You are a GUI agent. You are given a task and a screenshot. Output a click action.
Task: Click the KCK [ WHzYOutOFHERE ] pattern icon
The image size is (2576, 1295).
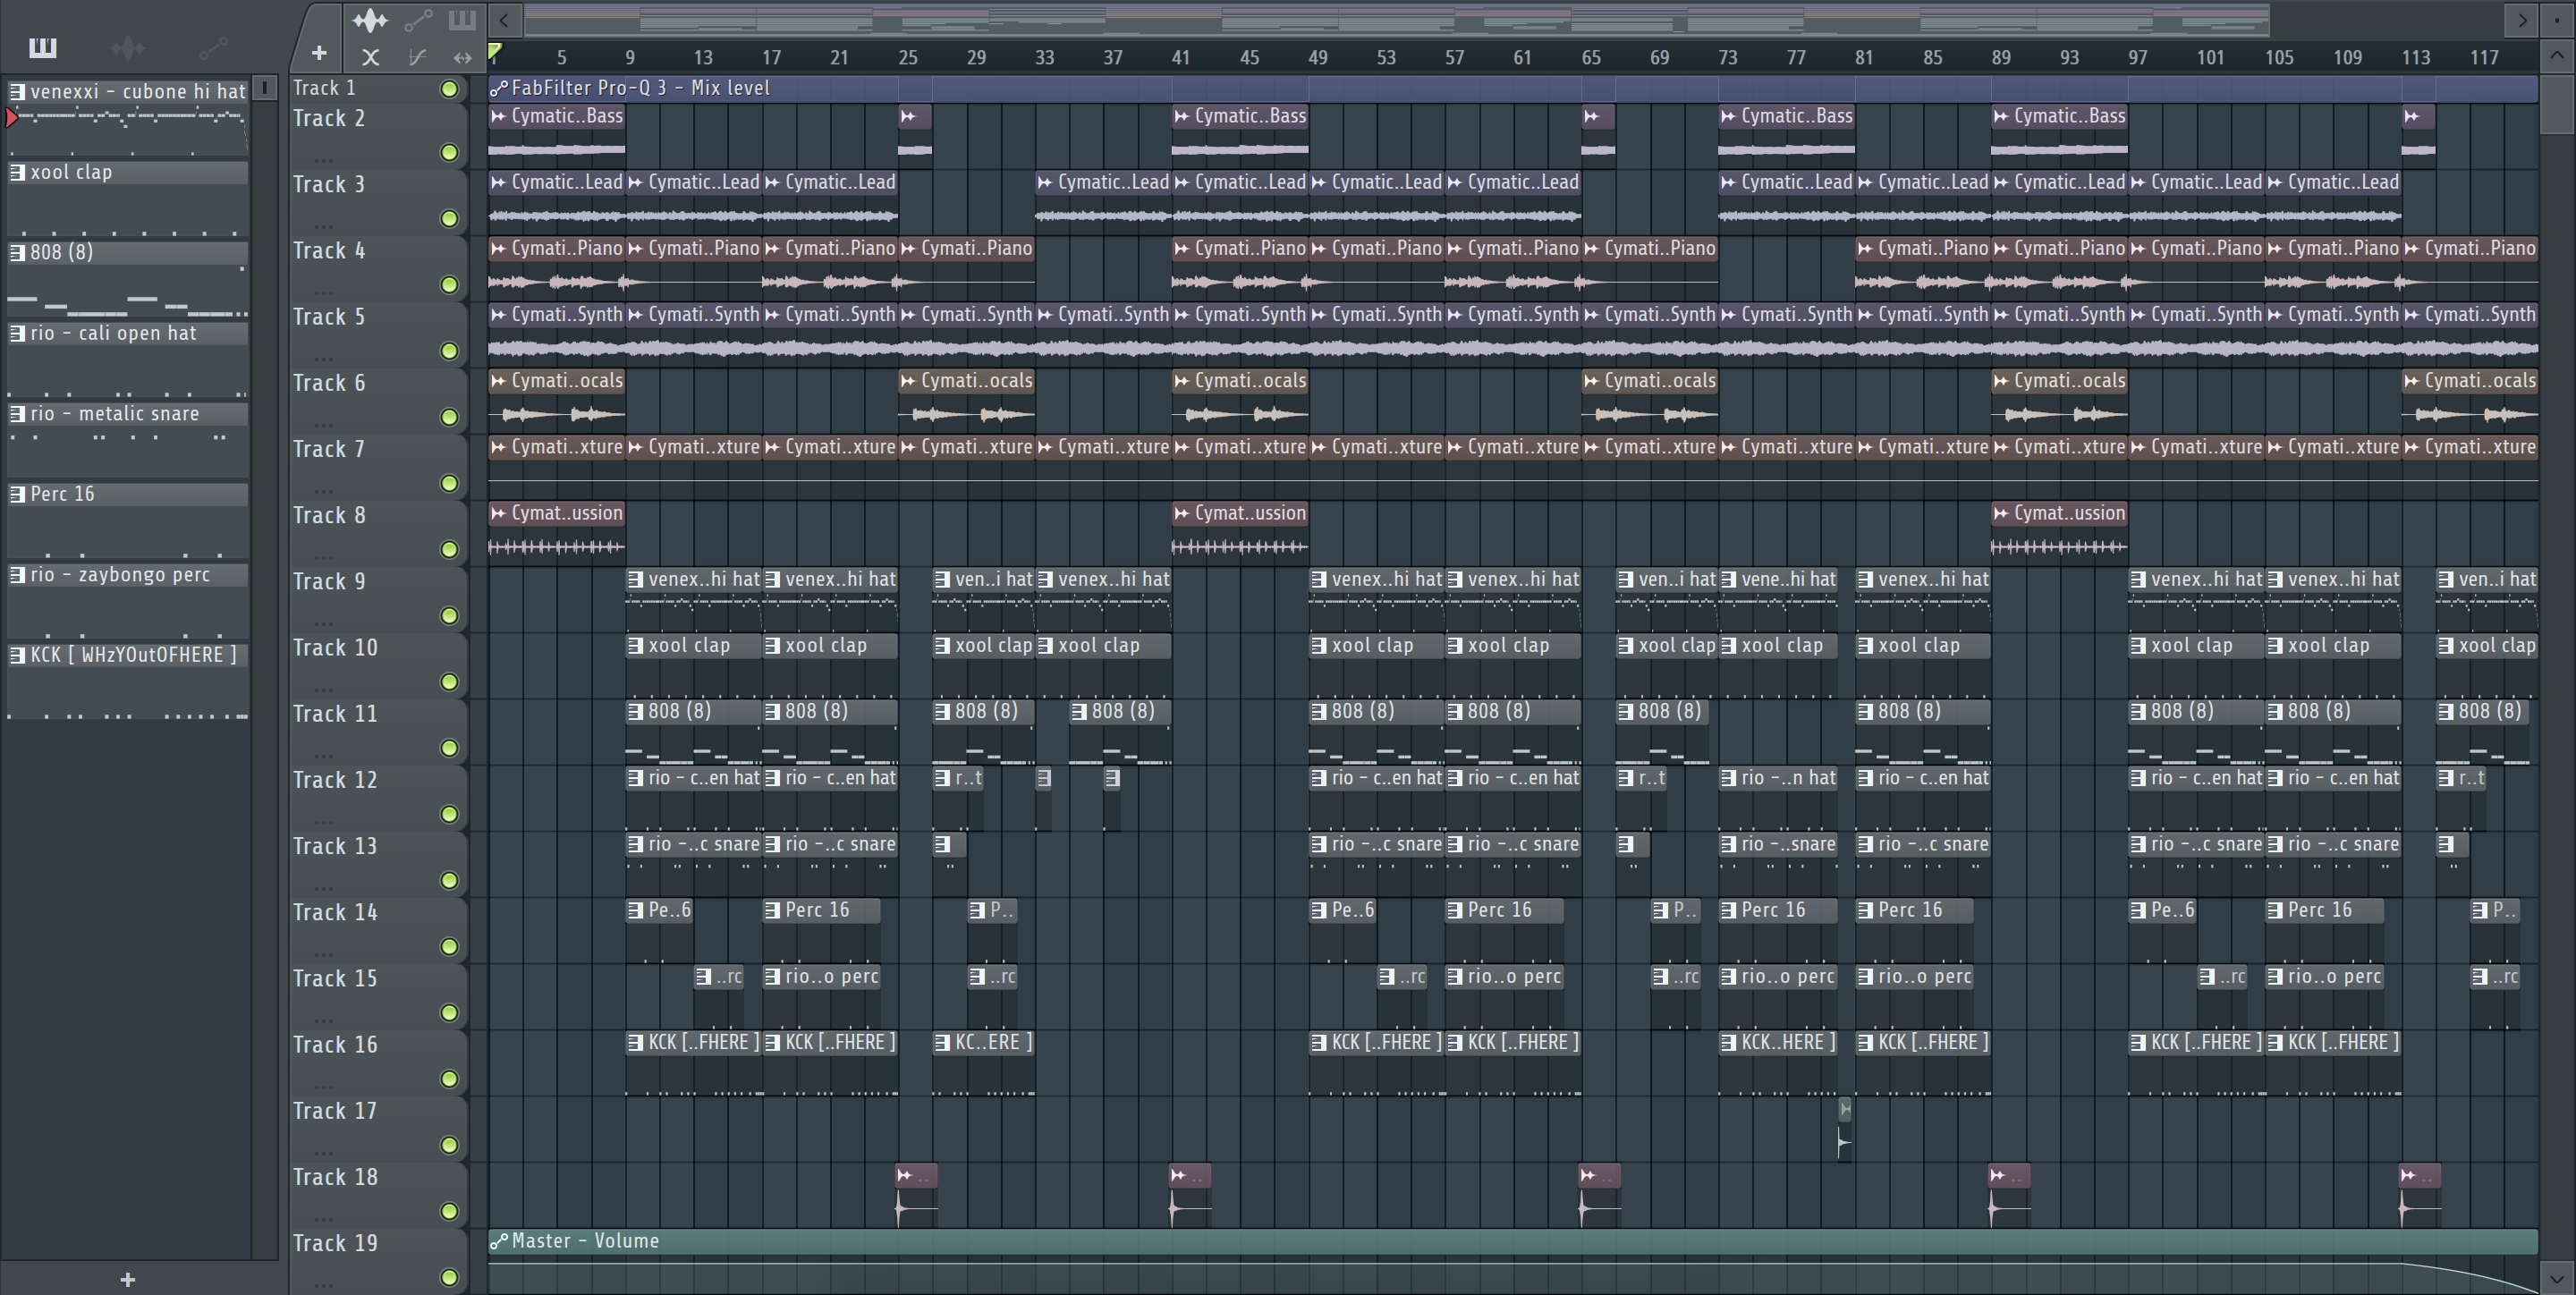tap(17, 655)
